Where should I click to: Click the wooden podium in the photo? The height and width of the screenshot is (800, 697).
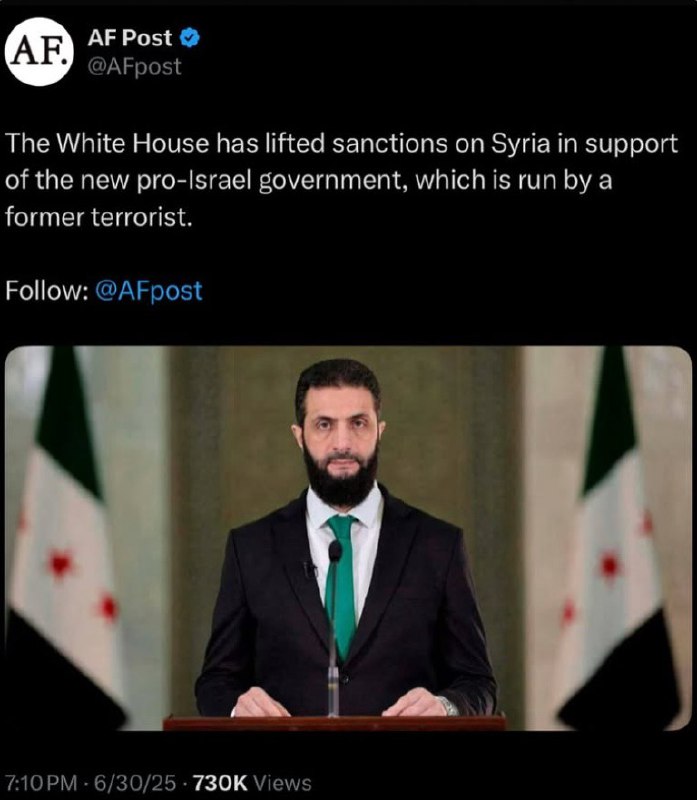coord(334,723)
